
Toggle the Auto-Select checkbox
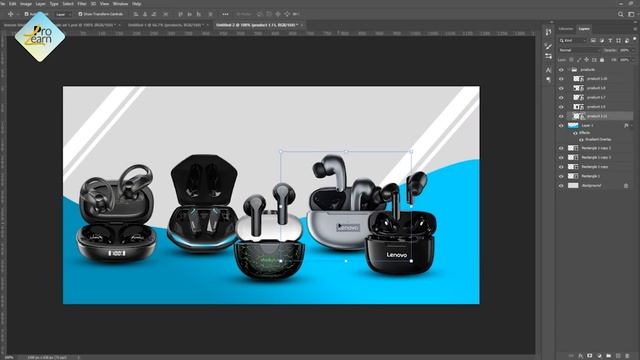tap(26, 14)
